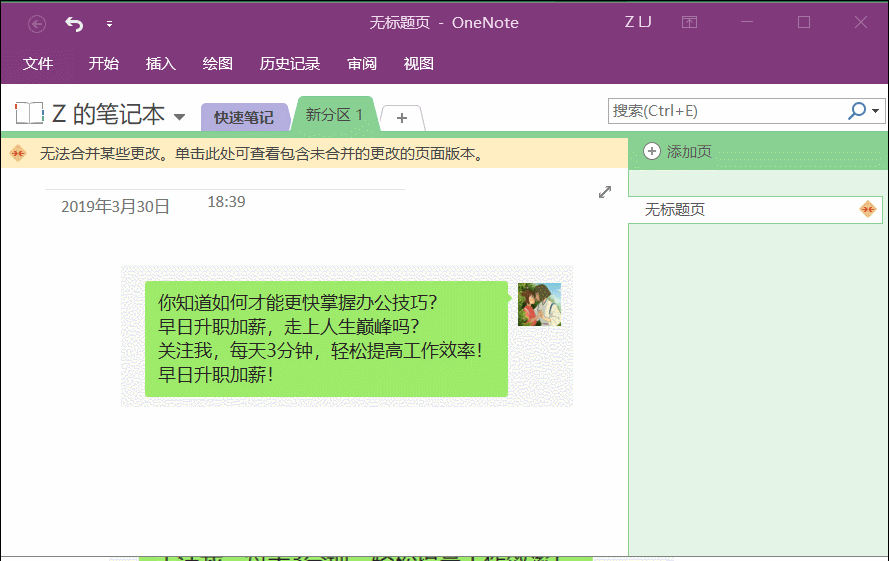Create a new section with plus tab
The width and height of the screenshot is (889, 561).
402,118
